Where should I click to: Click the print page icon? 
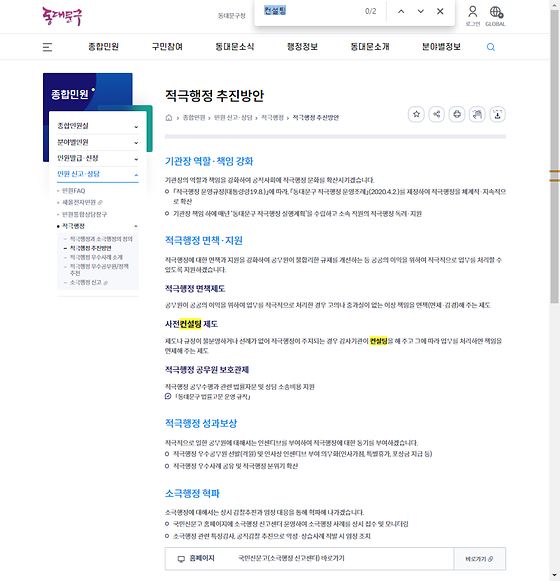pyautogui.click(x=457, y=114)
